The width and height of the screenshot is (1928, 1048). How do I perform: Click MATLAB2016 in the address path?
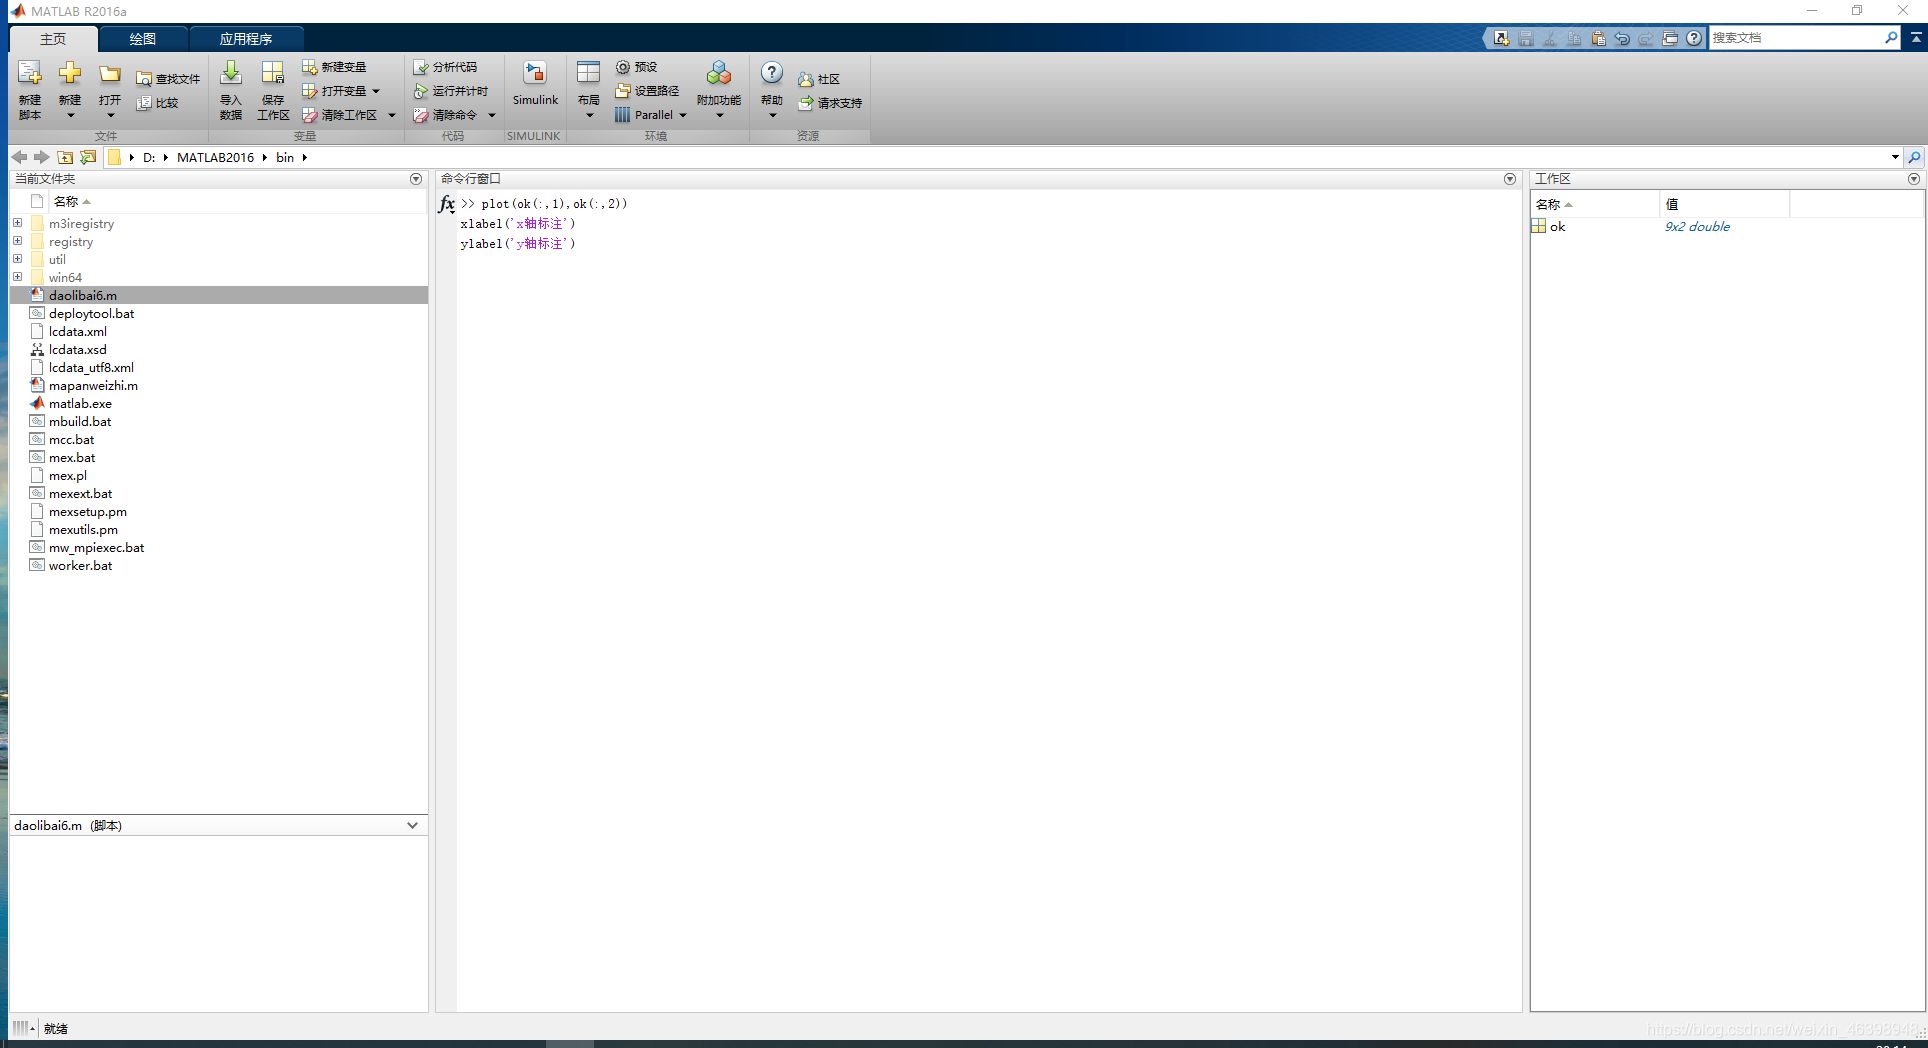coord(215,157)
